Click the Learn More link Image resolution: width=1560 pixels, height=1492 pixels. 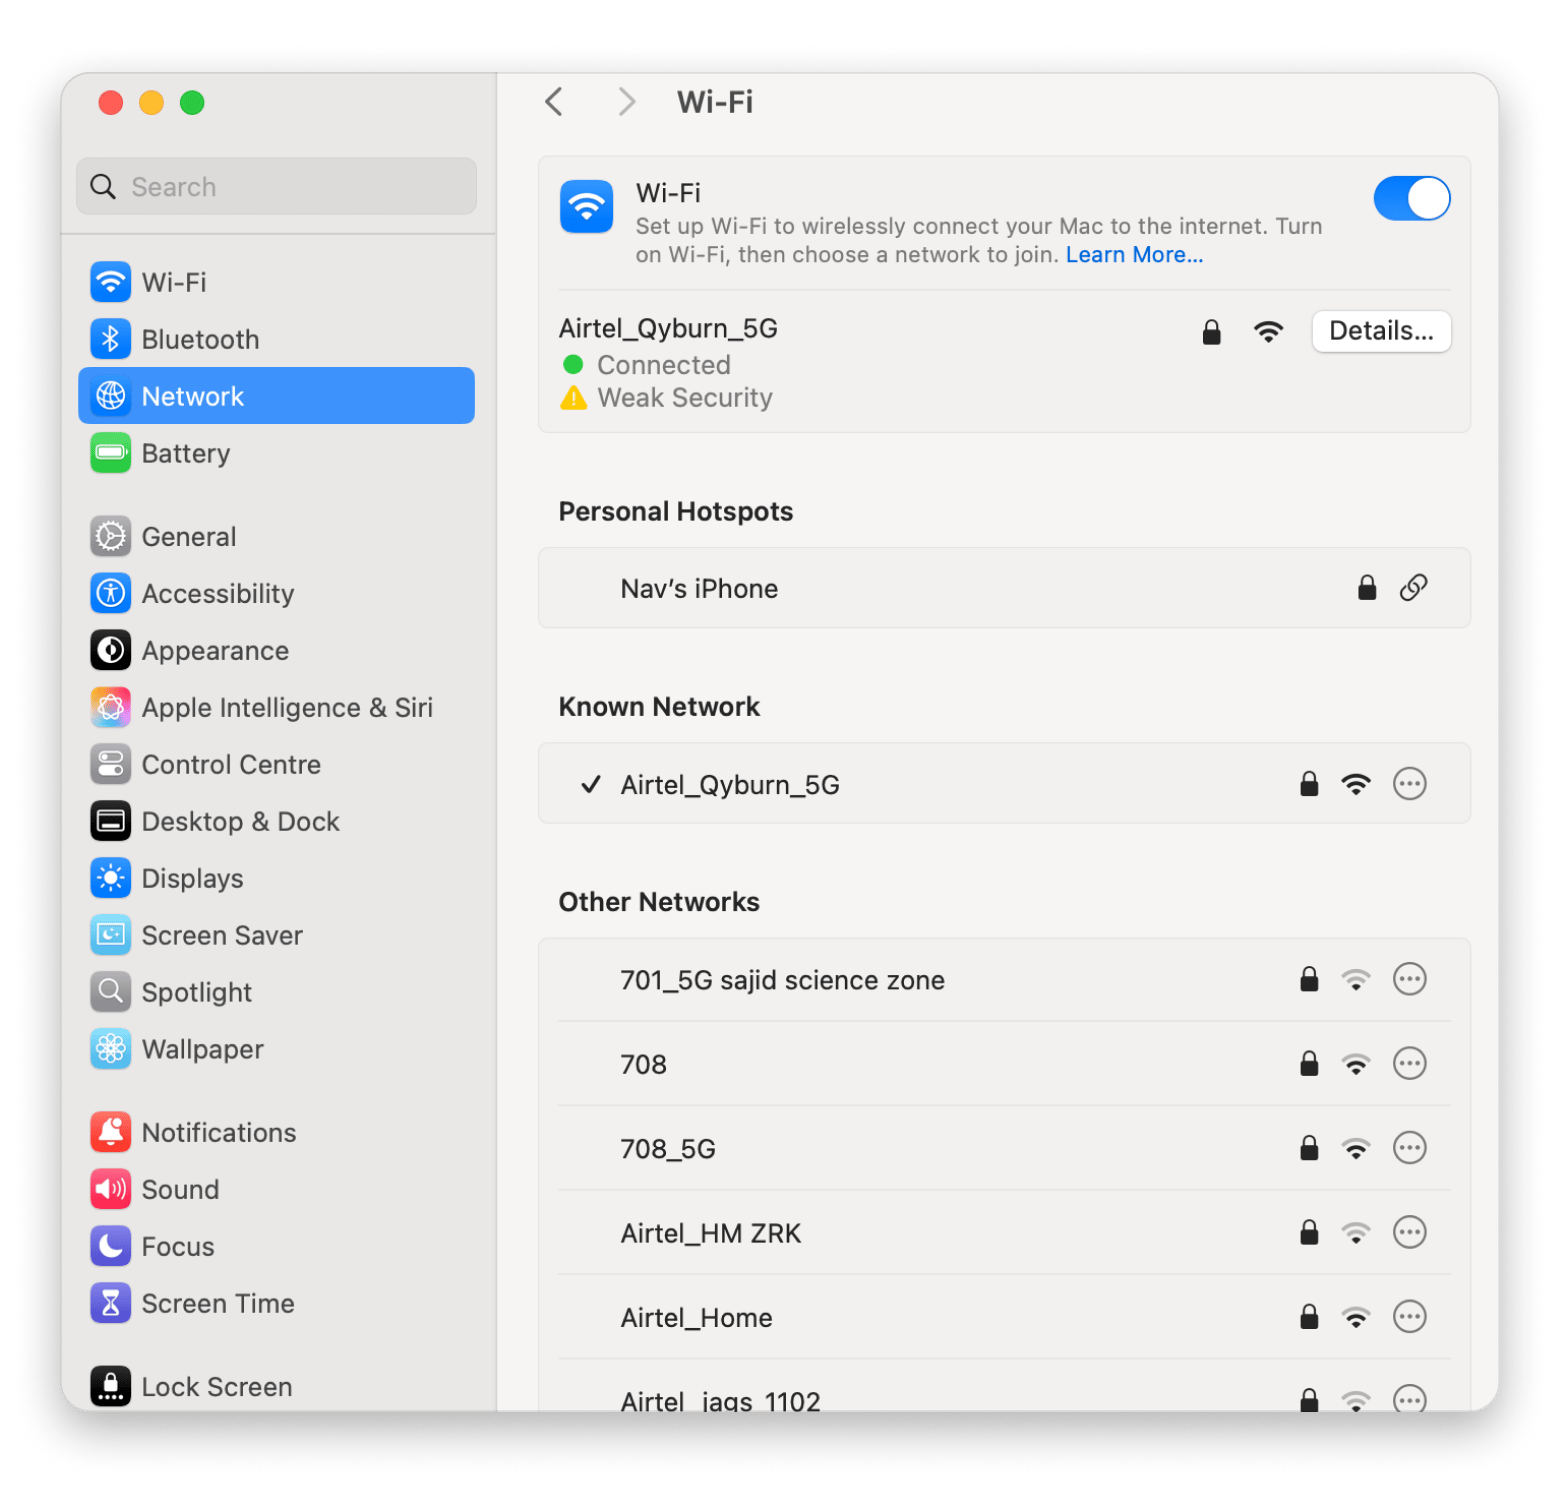click(1133, 255)
